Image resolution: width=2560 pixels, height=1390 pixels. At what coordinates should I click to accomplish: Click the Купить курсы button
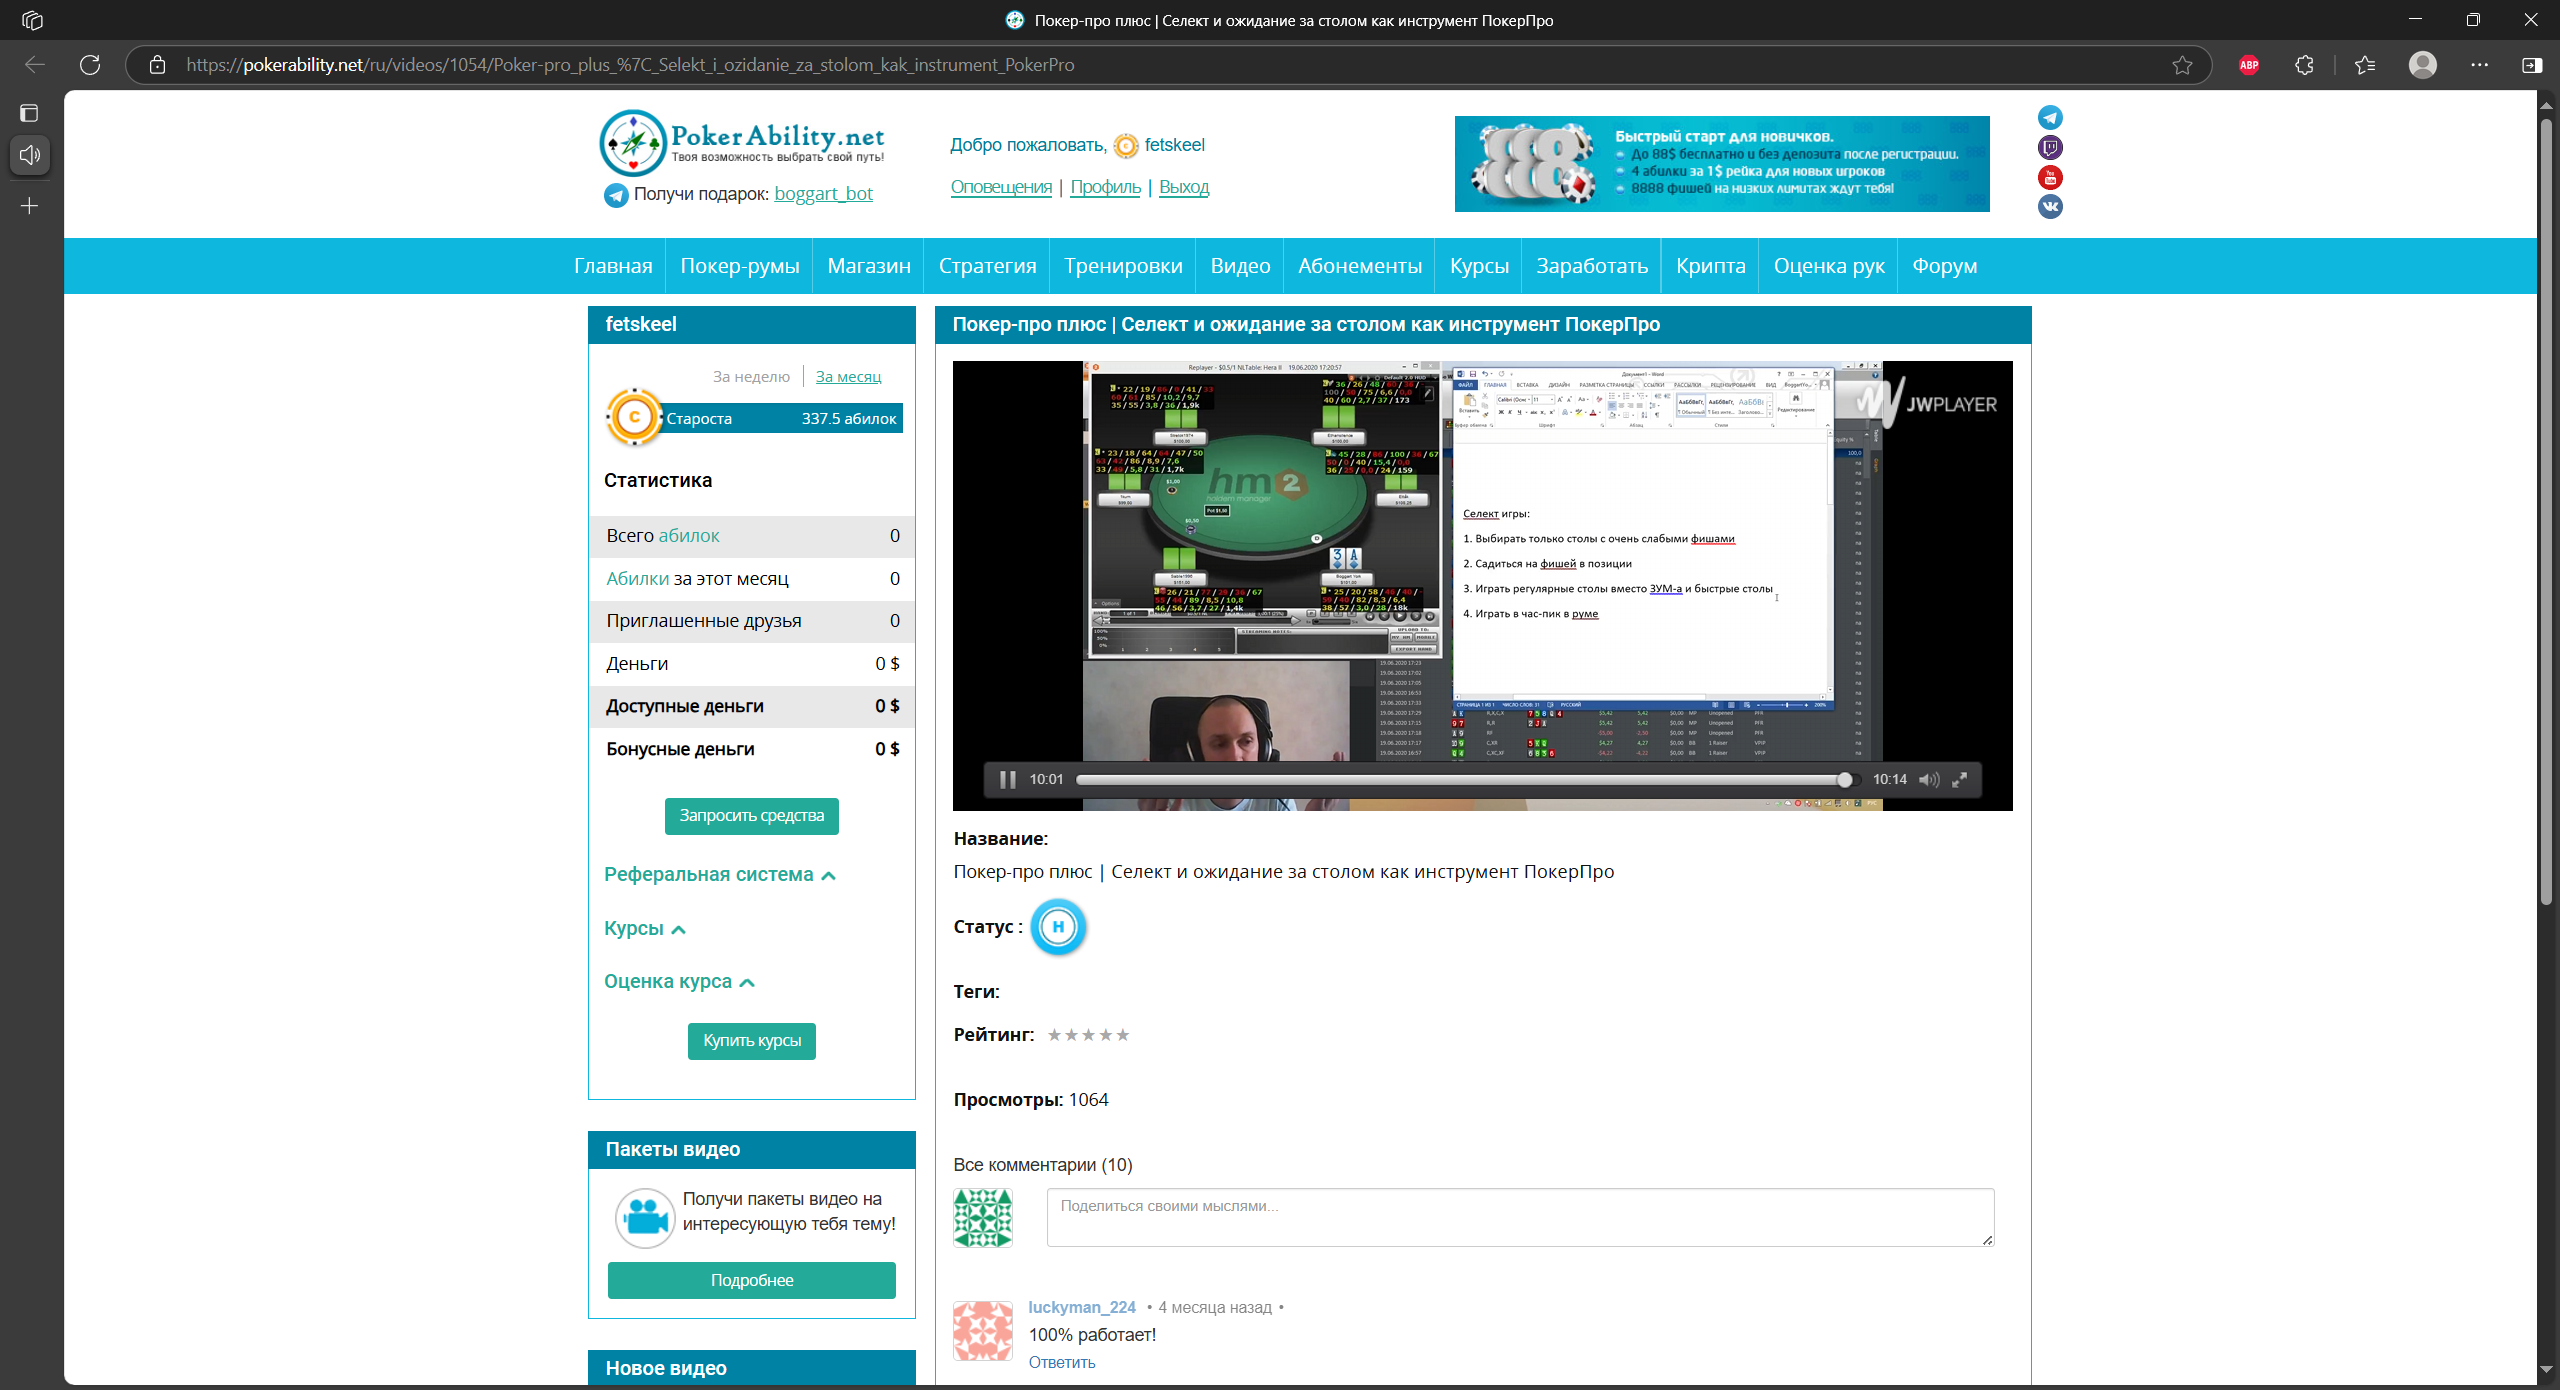coord(752,1041)
